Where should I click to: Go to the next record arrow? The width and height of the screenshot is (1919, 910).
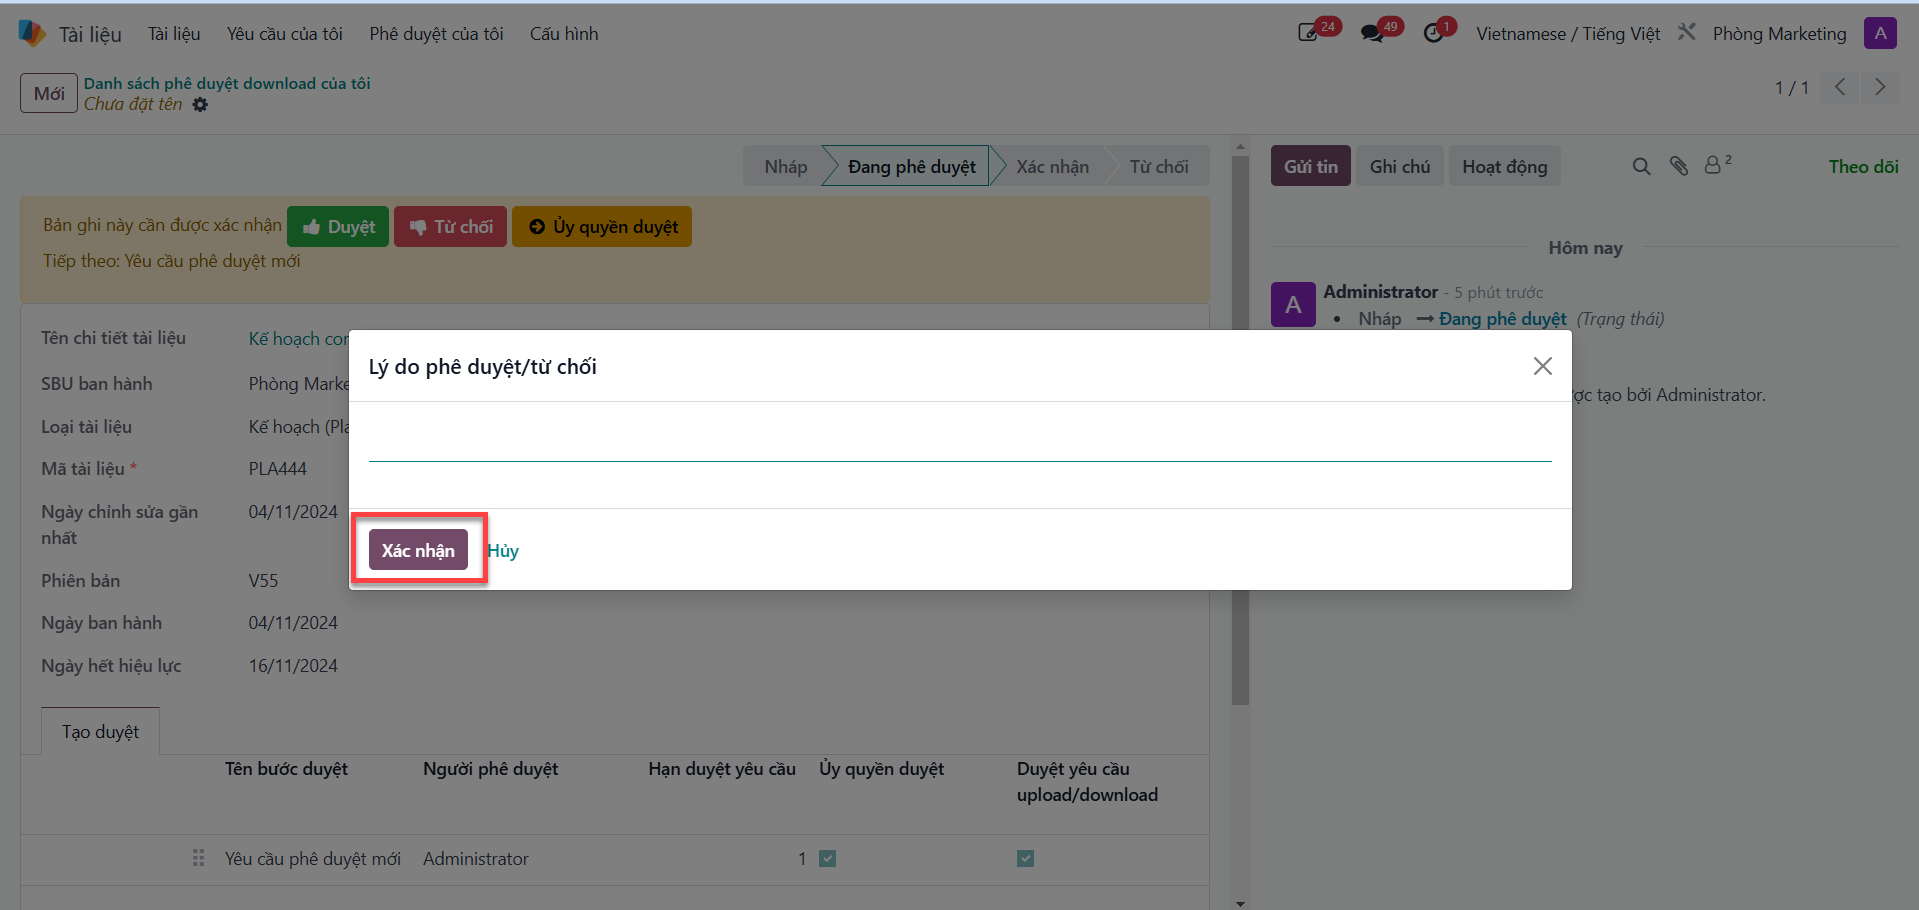point(1880,87)
